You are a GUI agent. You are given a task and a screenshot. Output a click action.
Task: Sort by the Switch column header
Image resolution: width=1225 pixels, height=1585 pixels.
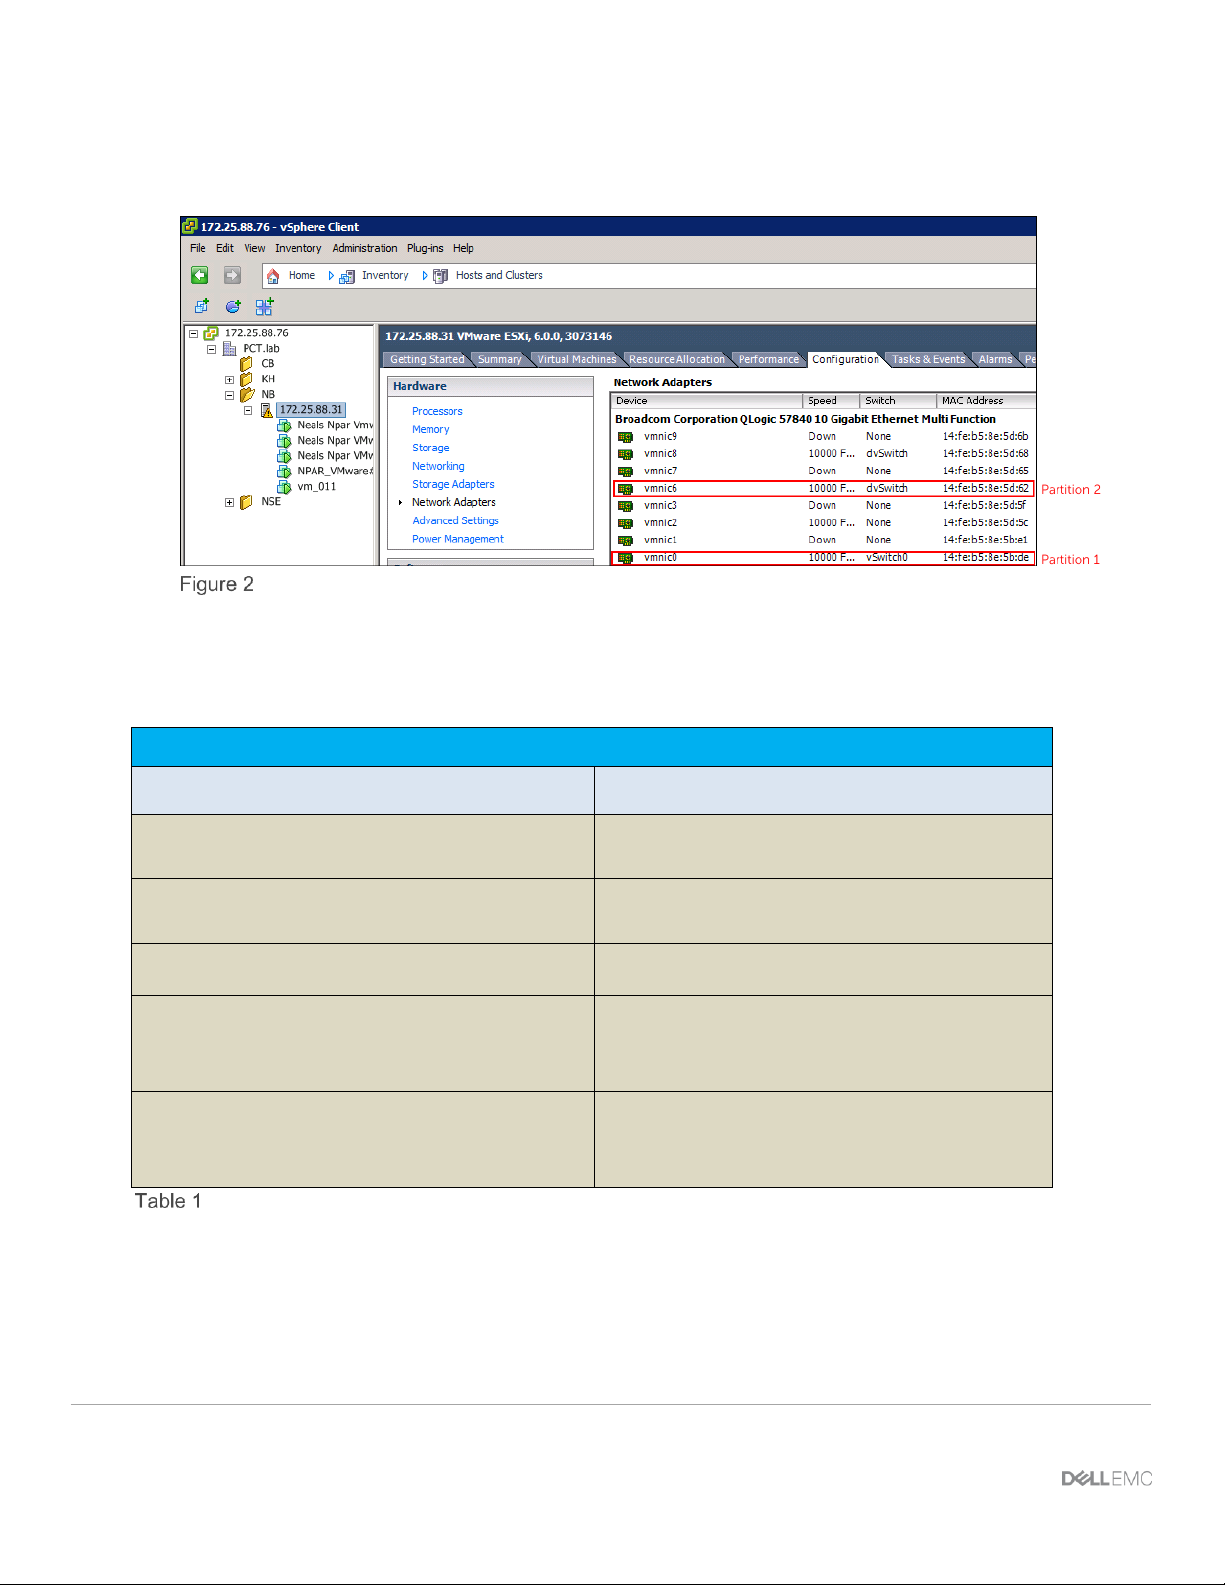point(898,400)
